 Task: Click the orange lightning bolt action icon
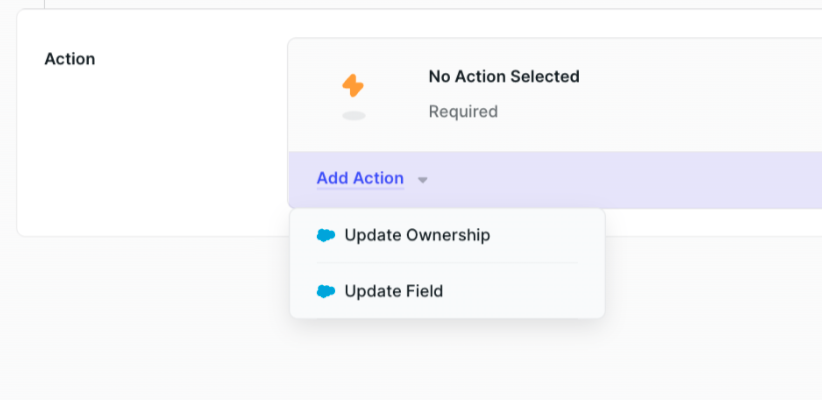pos(353,86)
